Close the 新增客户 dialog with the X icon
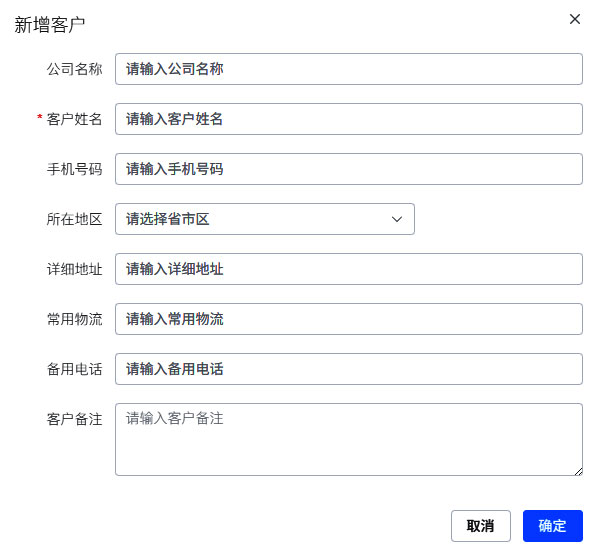 (575, 19)
